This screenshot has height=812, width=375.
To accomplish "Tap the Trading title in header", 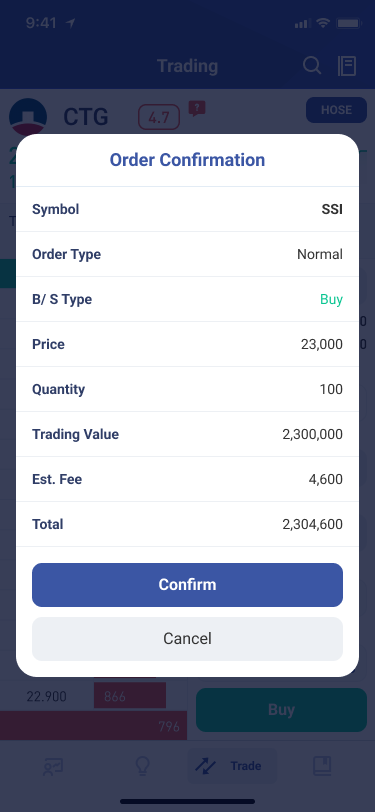I will point(188,66).
